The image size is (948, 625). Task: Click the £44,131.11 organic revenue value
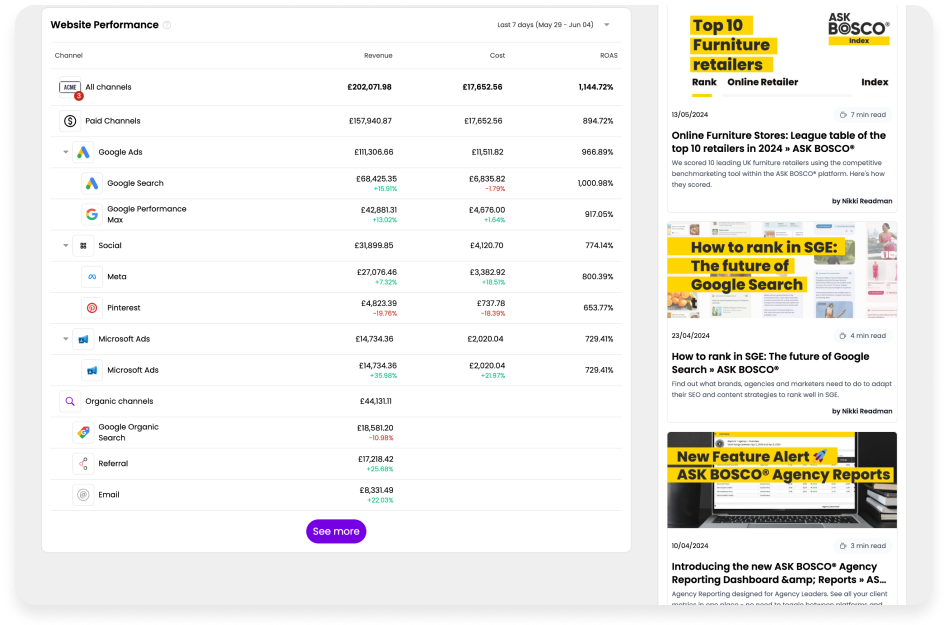pos(375,401)
